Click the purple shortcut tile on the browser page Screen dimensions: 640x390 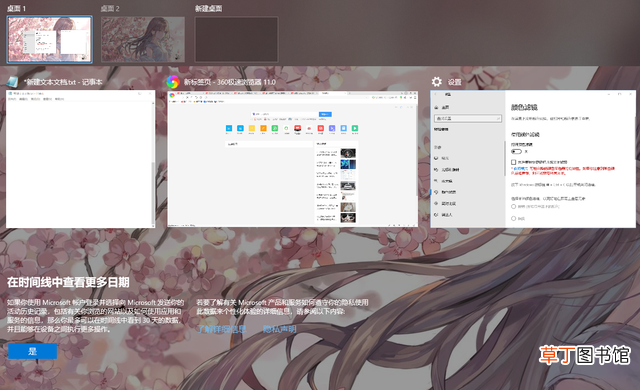(332, 128)
